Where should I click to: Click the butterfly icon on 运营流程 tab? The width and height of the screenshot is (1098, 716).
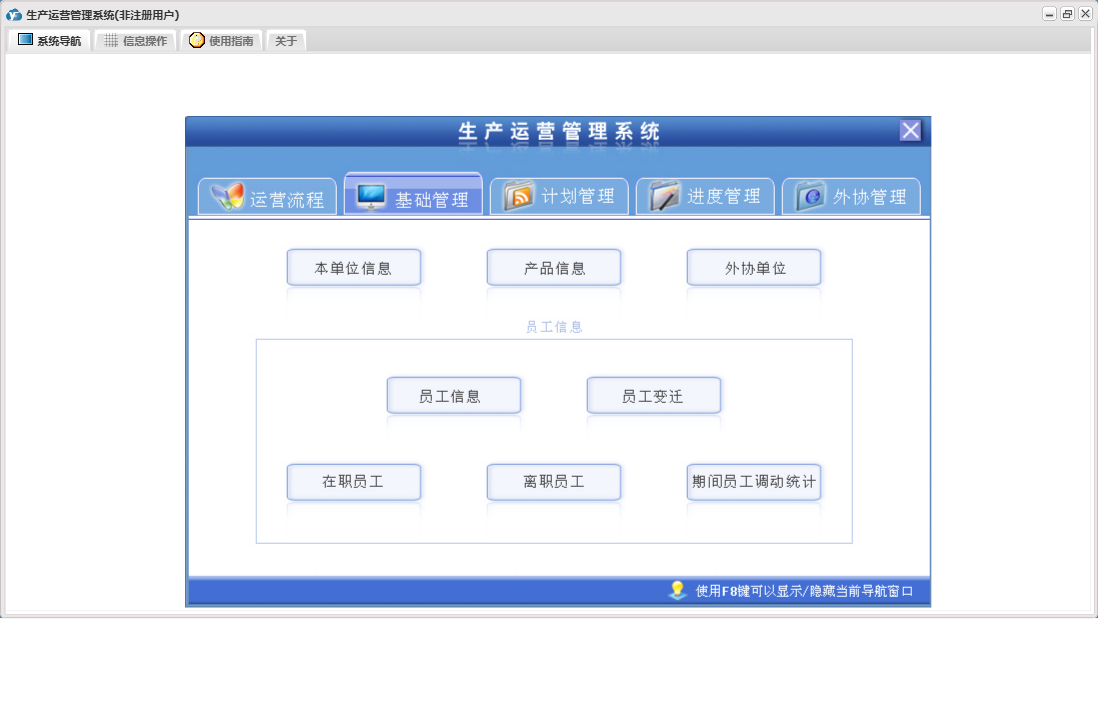(228, 197)
